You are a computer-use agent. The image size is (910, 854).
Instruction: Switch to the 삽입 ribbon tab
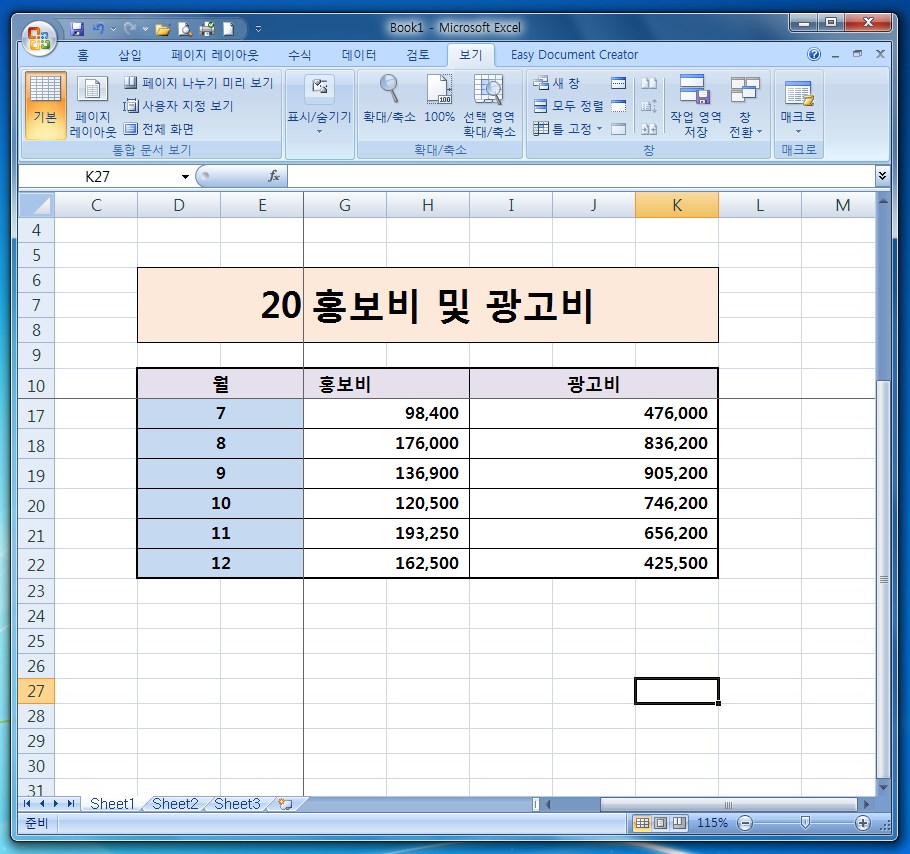coord(129,55)
